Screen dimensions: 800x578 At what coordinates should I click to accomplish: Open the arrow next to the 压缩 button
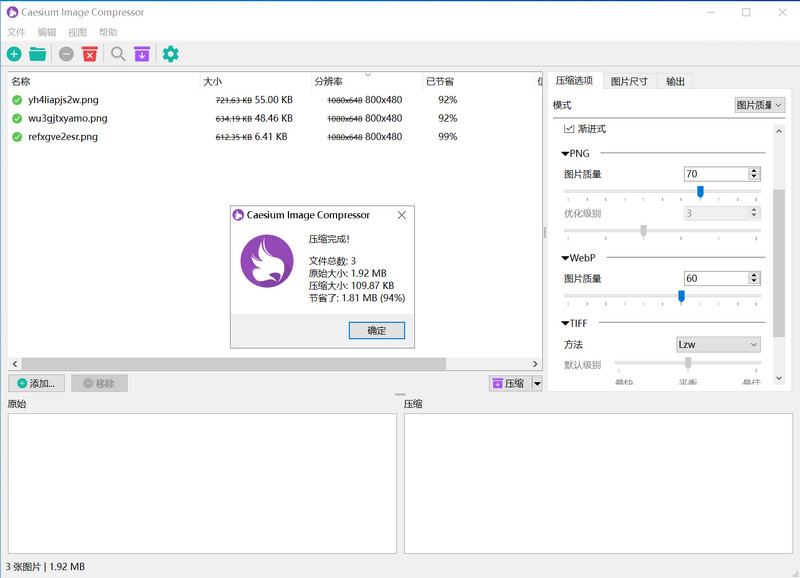[x=537, y=384]
